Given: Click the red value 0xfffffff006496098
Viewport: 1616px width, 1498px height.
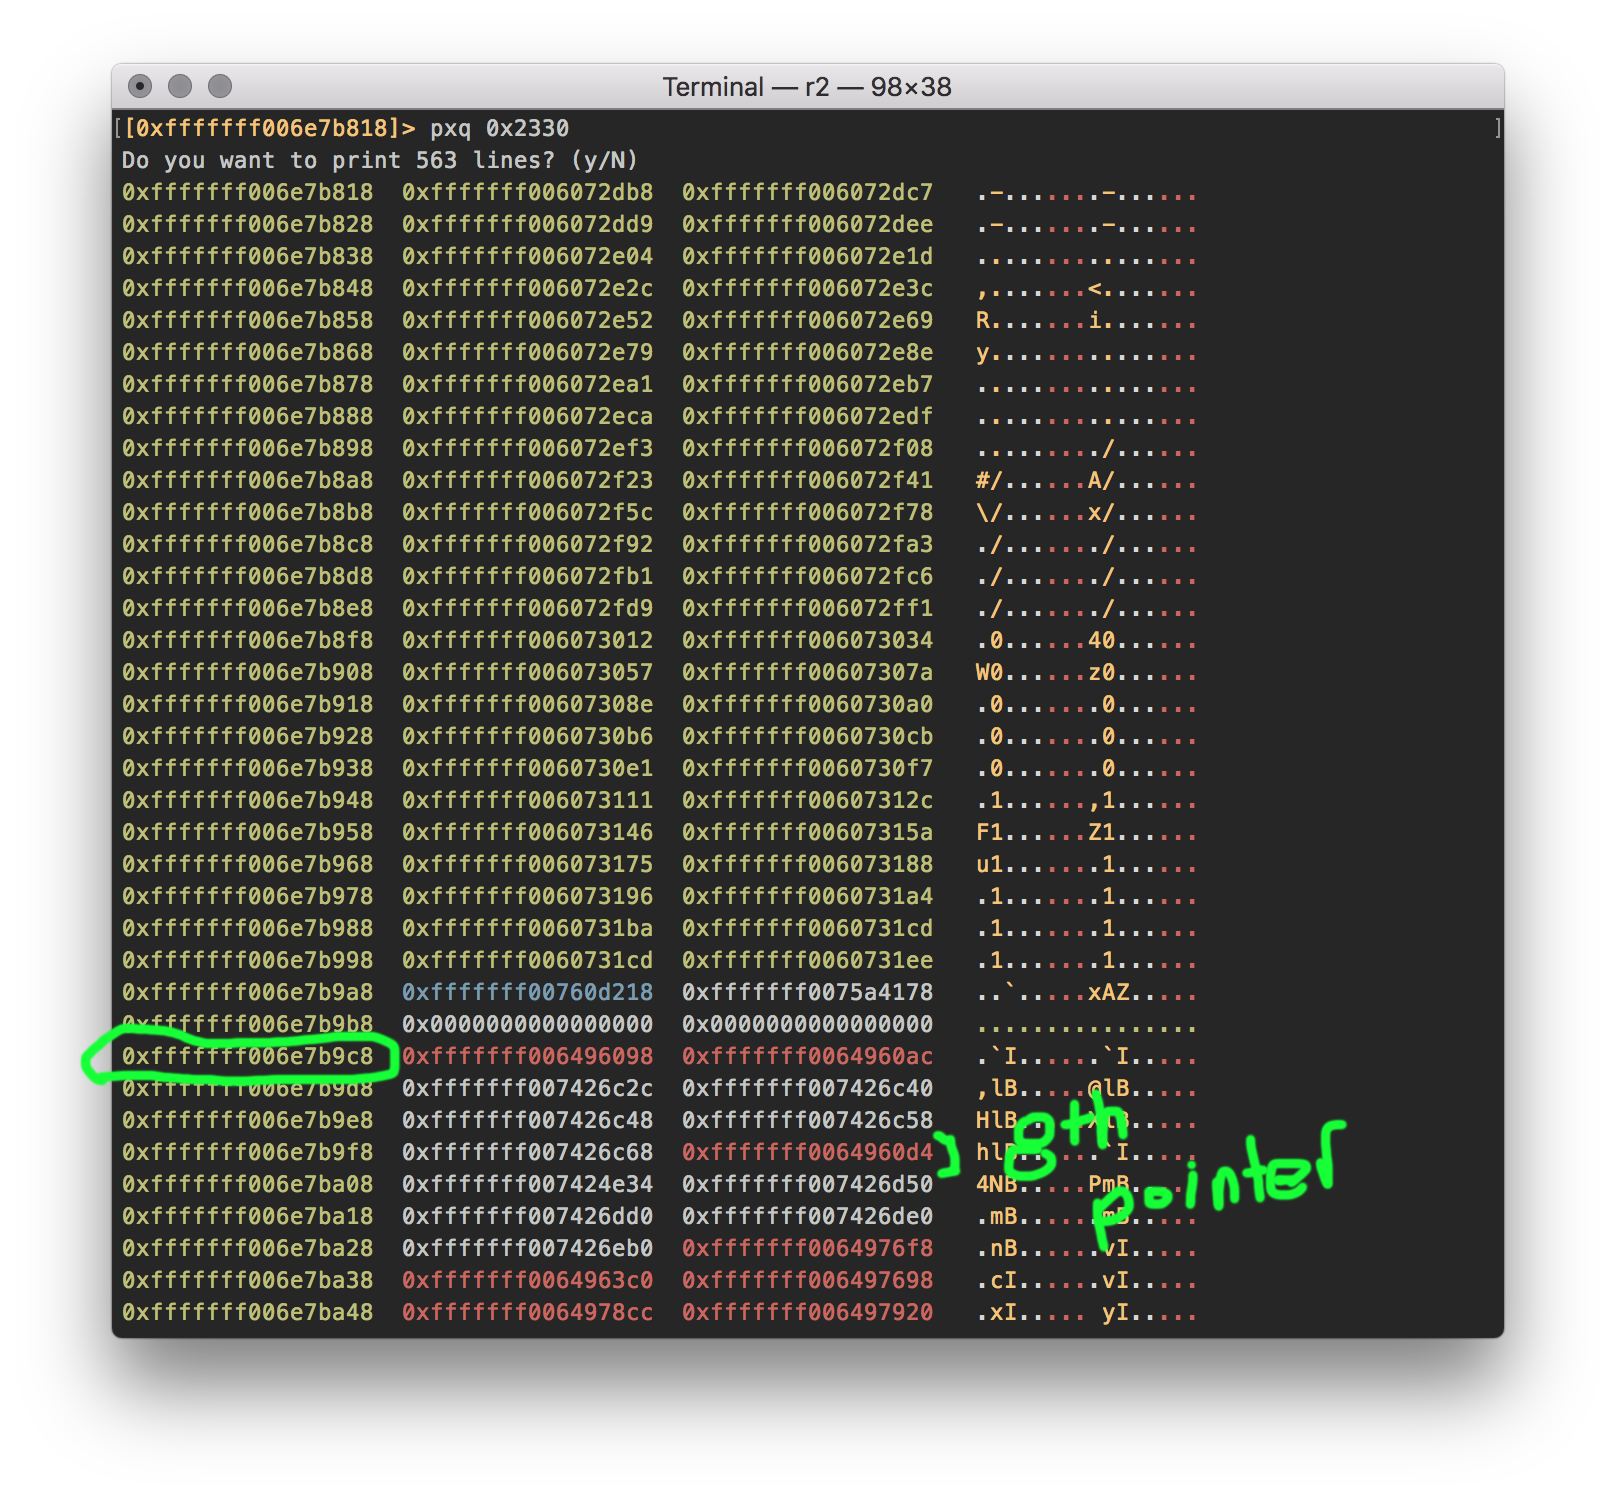Looking at the screenshot, I should pyautogui.click(x=527, y=1057).
